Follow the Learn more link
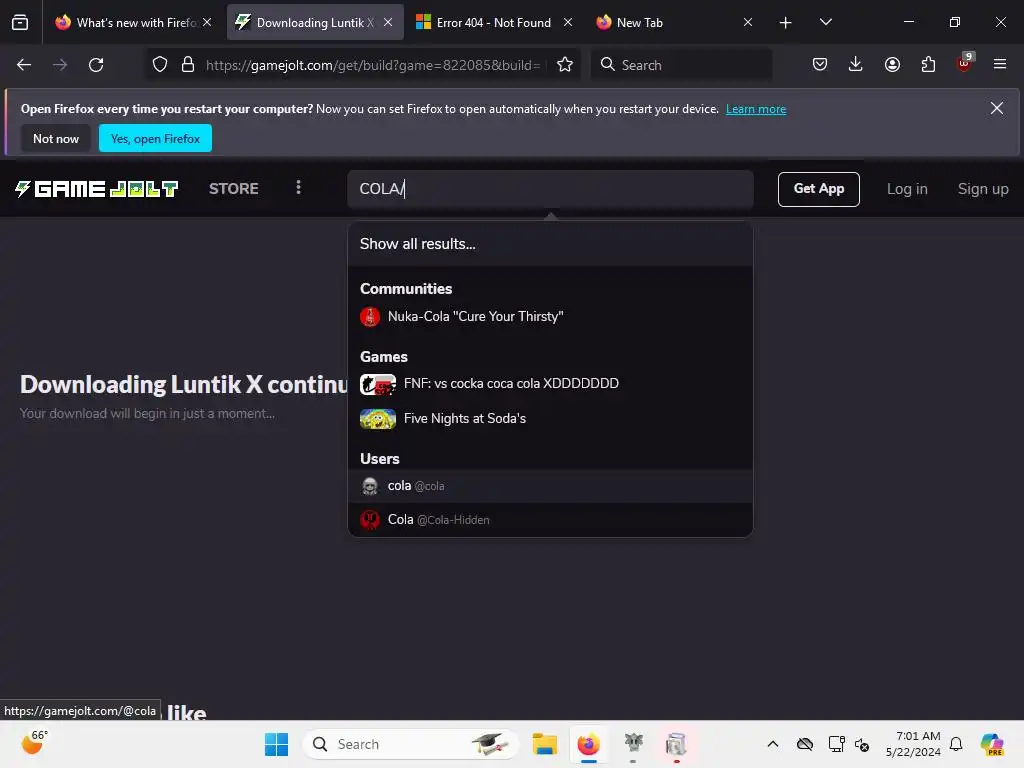Image resolution: width=1024 pixels, height=768 pixels. coord(756,109)
